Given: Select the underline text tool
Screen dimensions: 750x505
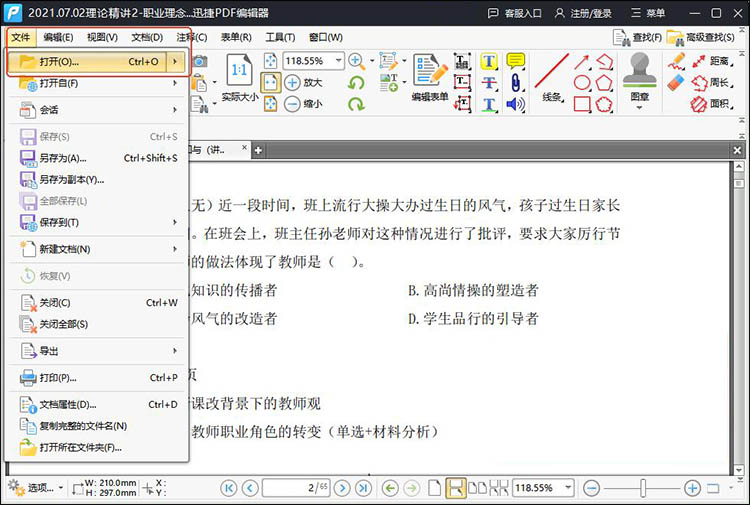Looking at the screenshot, I should (489, 104).
